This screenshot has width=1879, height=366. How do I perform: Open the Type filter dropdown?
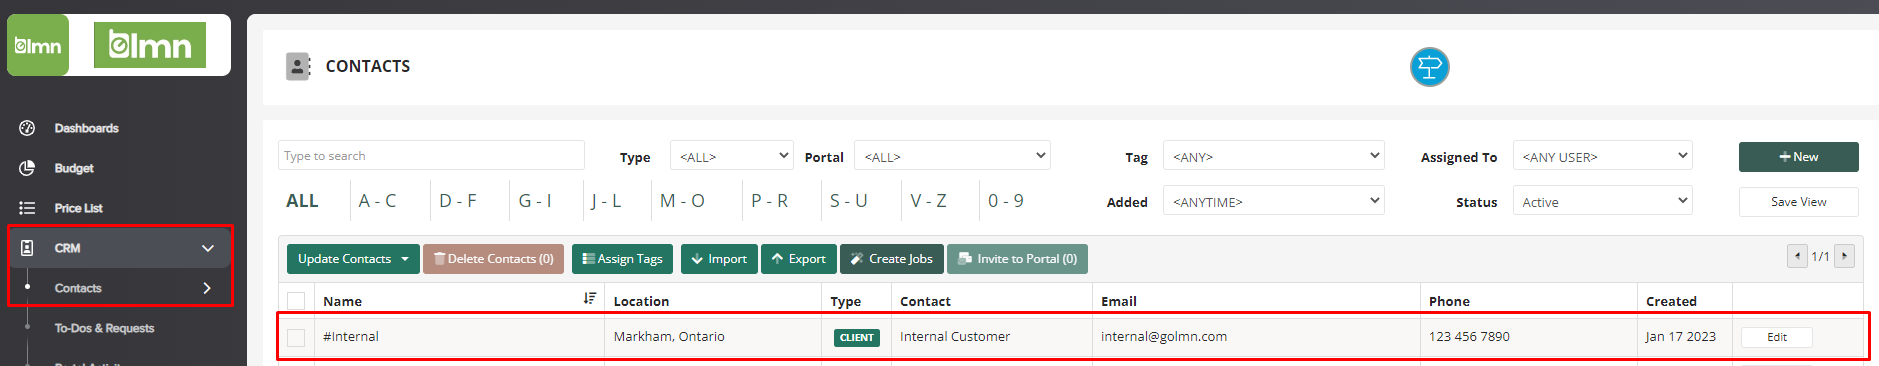tap(731, 156)
